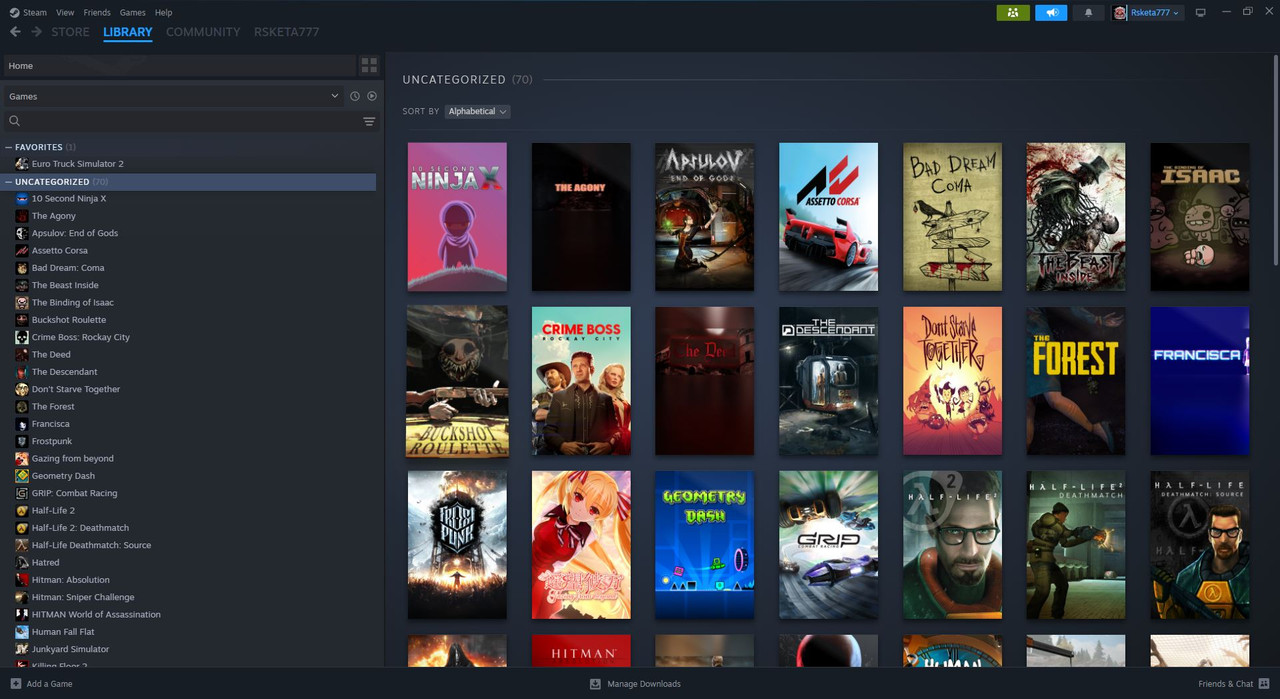Select Human Fall Flat sidebar icon
This screenshot has height=699, width=1280.
pos(22,632)
